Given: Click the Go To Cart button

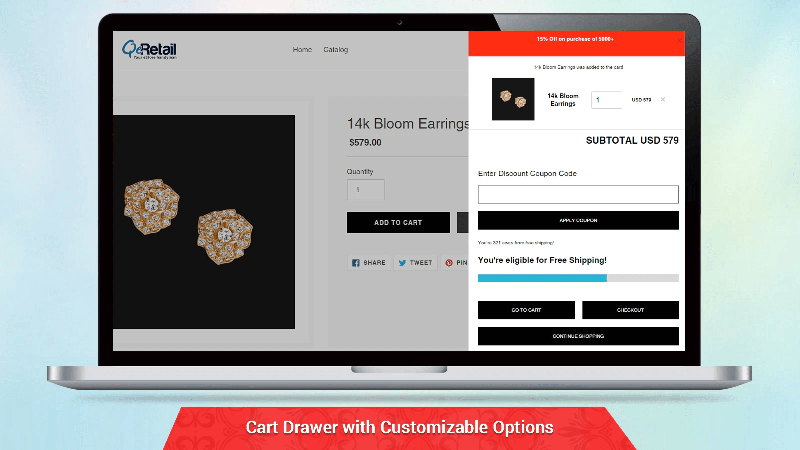Looking at the screenshot, I should coord(526,310).
